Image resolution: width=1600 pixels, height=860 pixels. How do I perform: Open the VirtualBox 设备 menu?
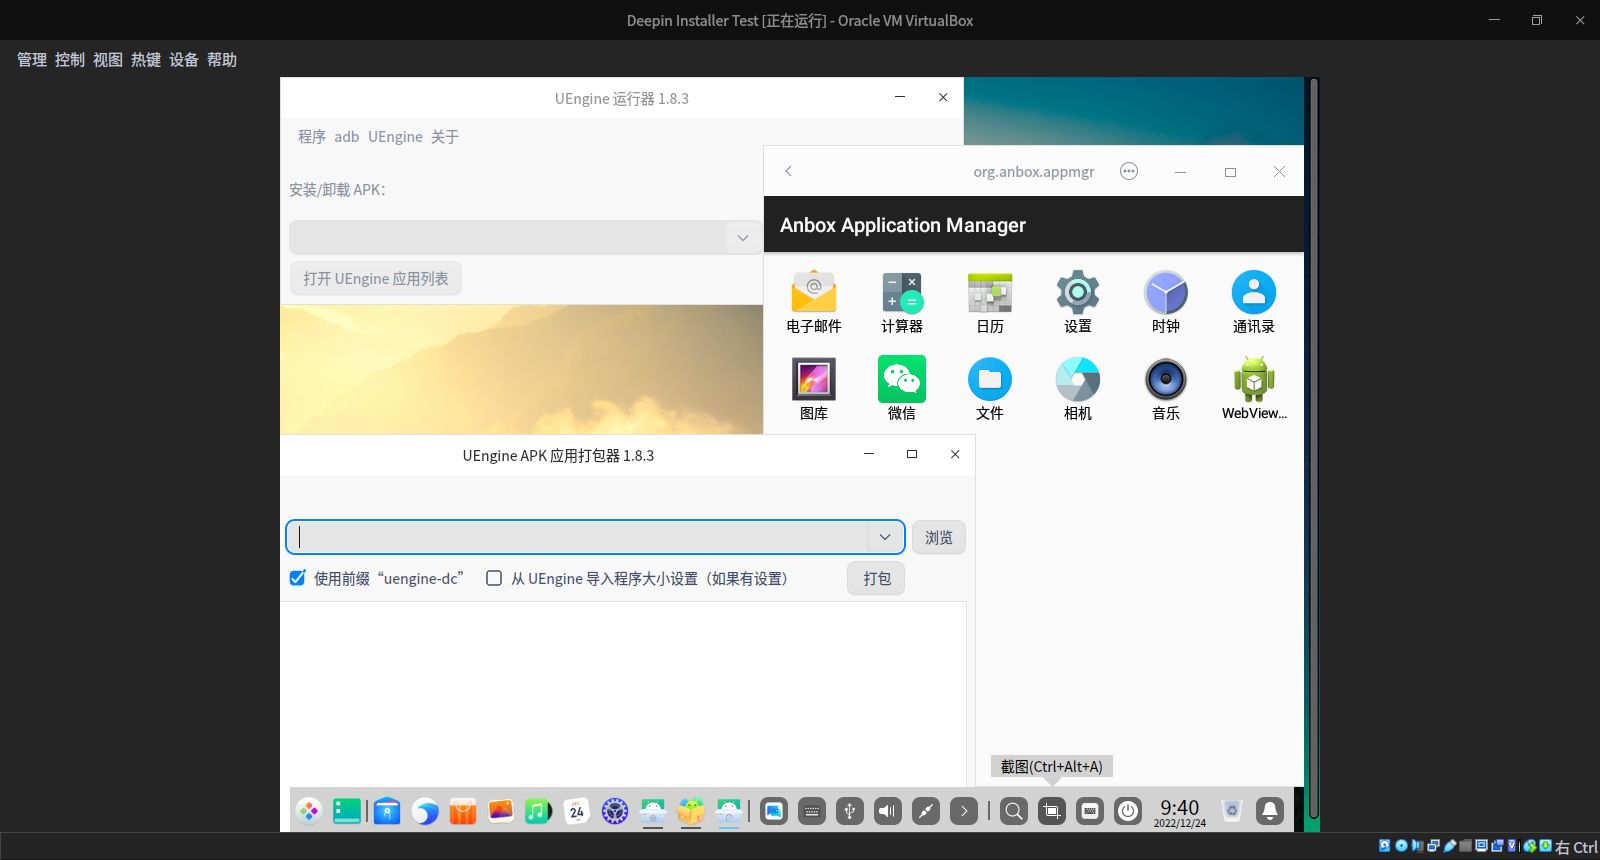pos(184,60)
